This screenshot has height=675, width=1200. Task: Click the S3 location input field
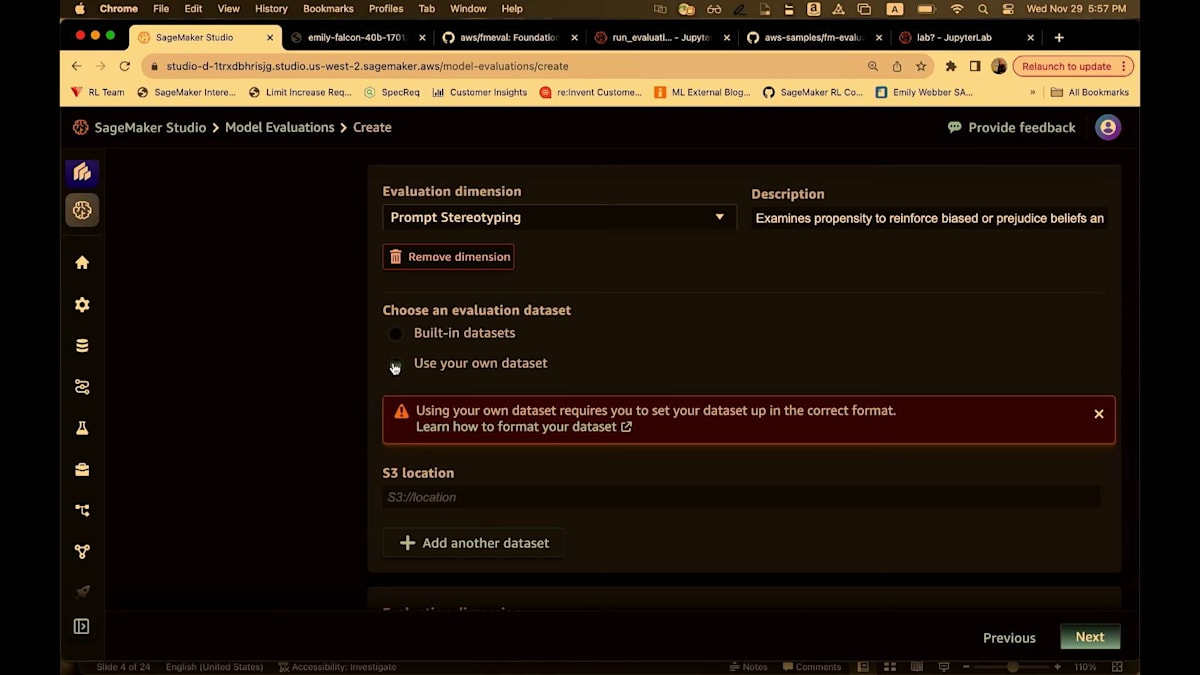[x=741, y=497]
